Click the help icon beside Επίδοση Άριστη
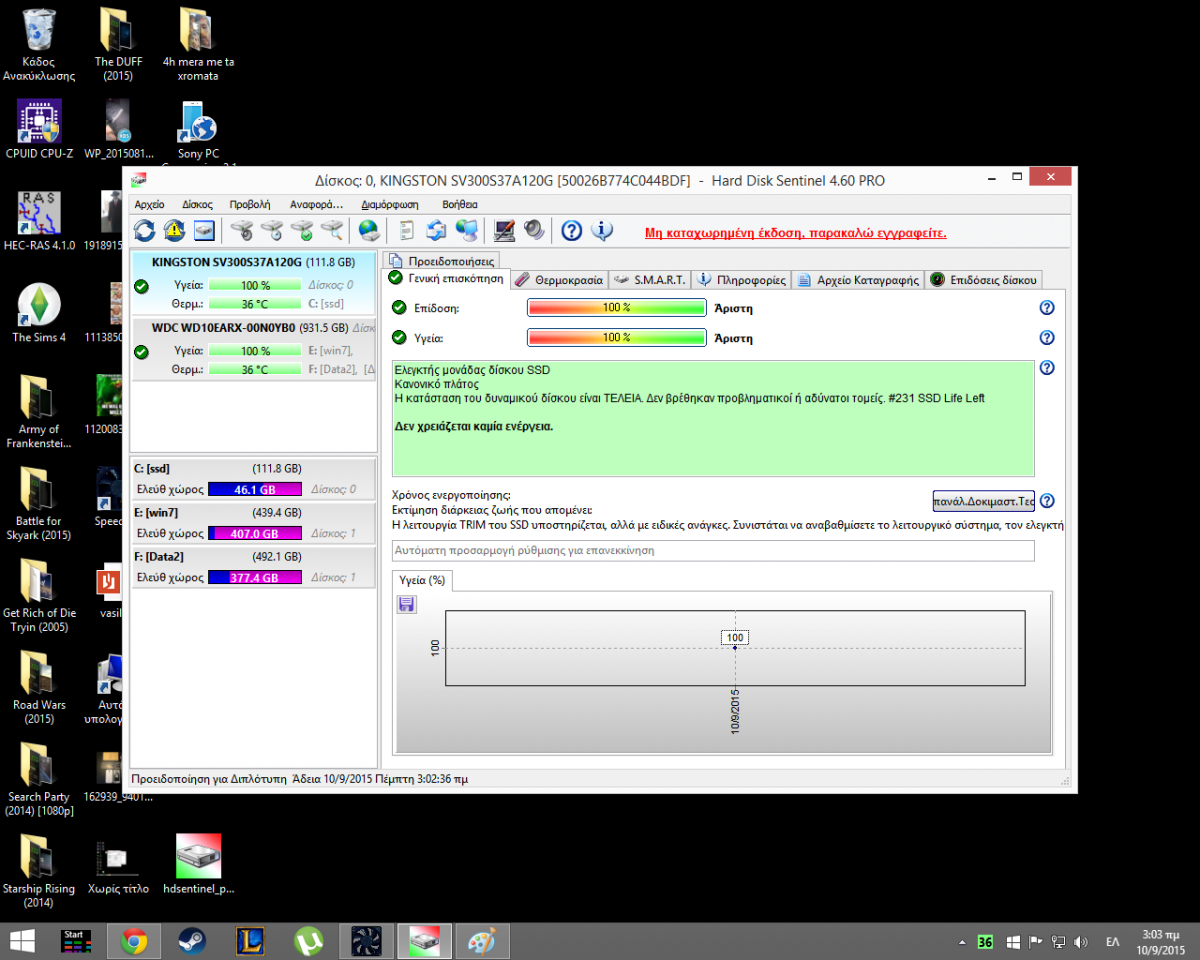Image resolution: width=1200 pixels, height=960 pixels. [x=1047, y=308]
